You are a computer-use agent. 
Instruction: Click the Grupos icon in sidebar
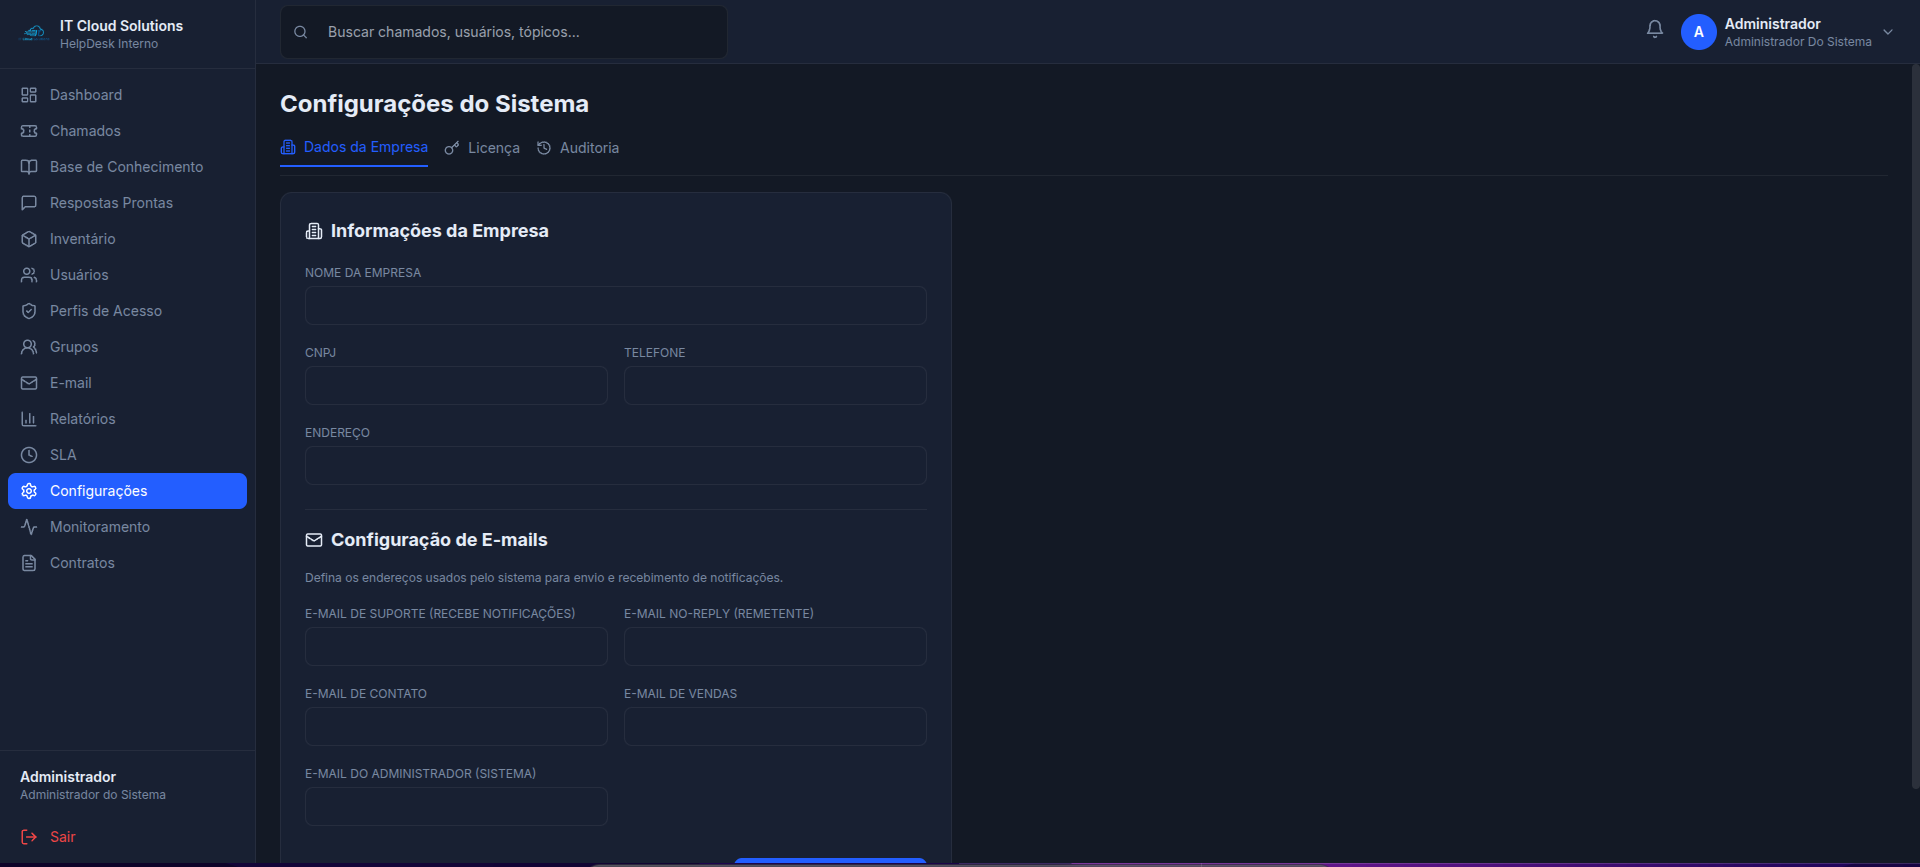[x=29, y=347]
